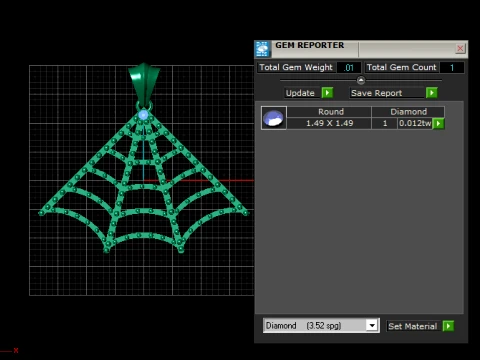
Task: Close the Gem Reporter panel
Action: point(460,49)
